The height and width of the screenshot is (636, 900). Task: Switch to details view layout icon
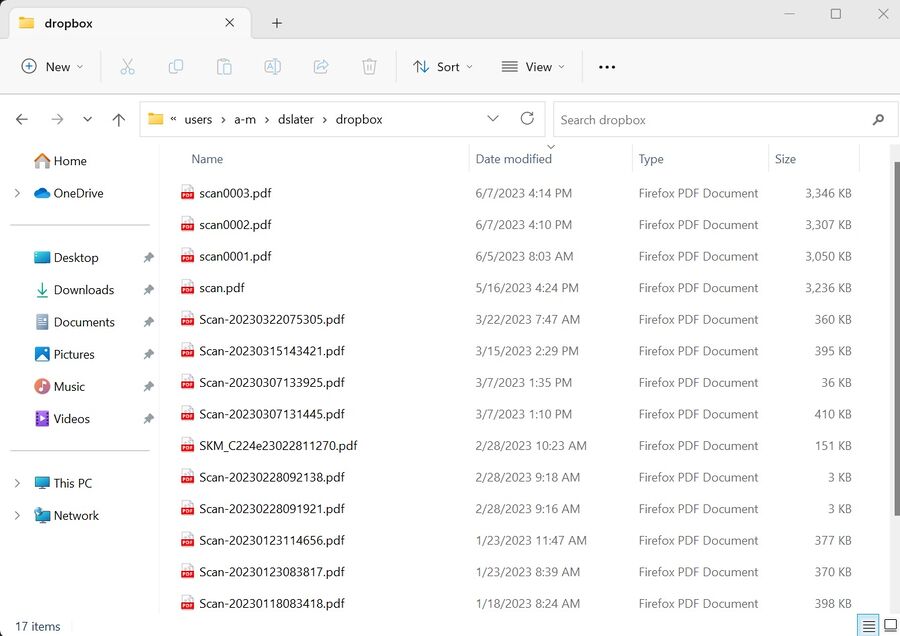(868, 626)
